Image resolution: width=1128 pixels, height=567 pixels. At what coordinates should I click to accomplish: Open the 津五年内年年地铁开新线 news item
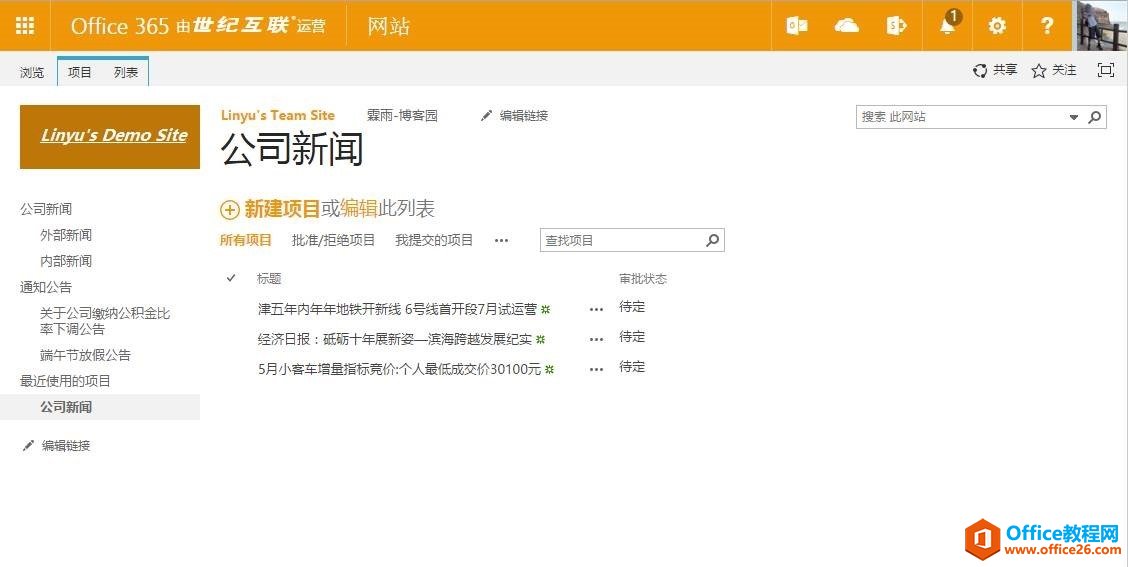click(397, 309)
